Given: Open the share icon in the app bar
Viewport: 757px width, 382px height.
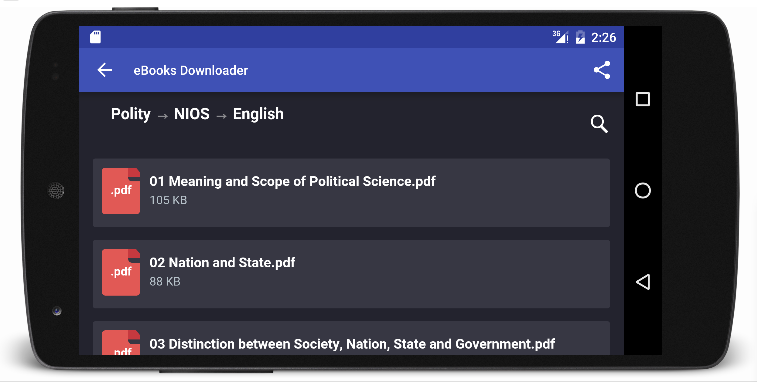Looking at the screenshot, I should click(x=602, y=70).
